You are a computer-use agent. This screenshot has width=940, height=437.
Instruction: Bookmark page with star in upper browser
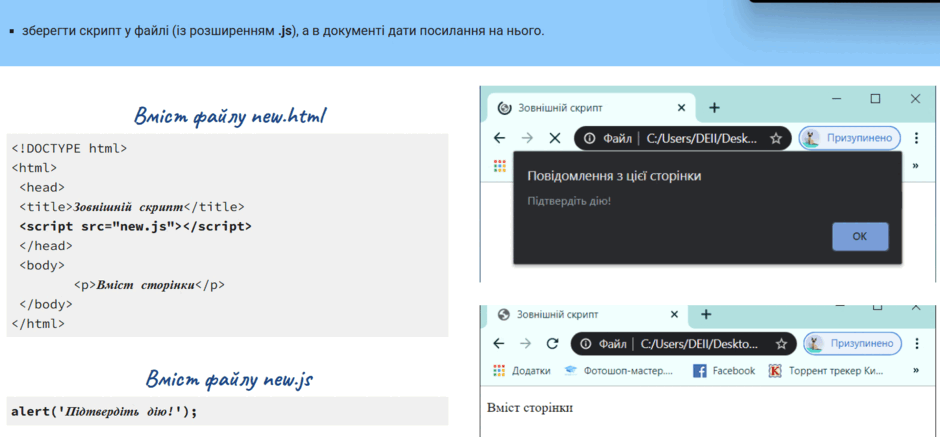[x=776, y=138]
